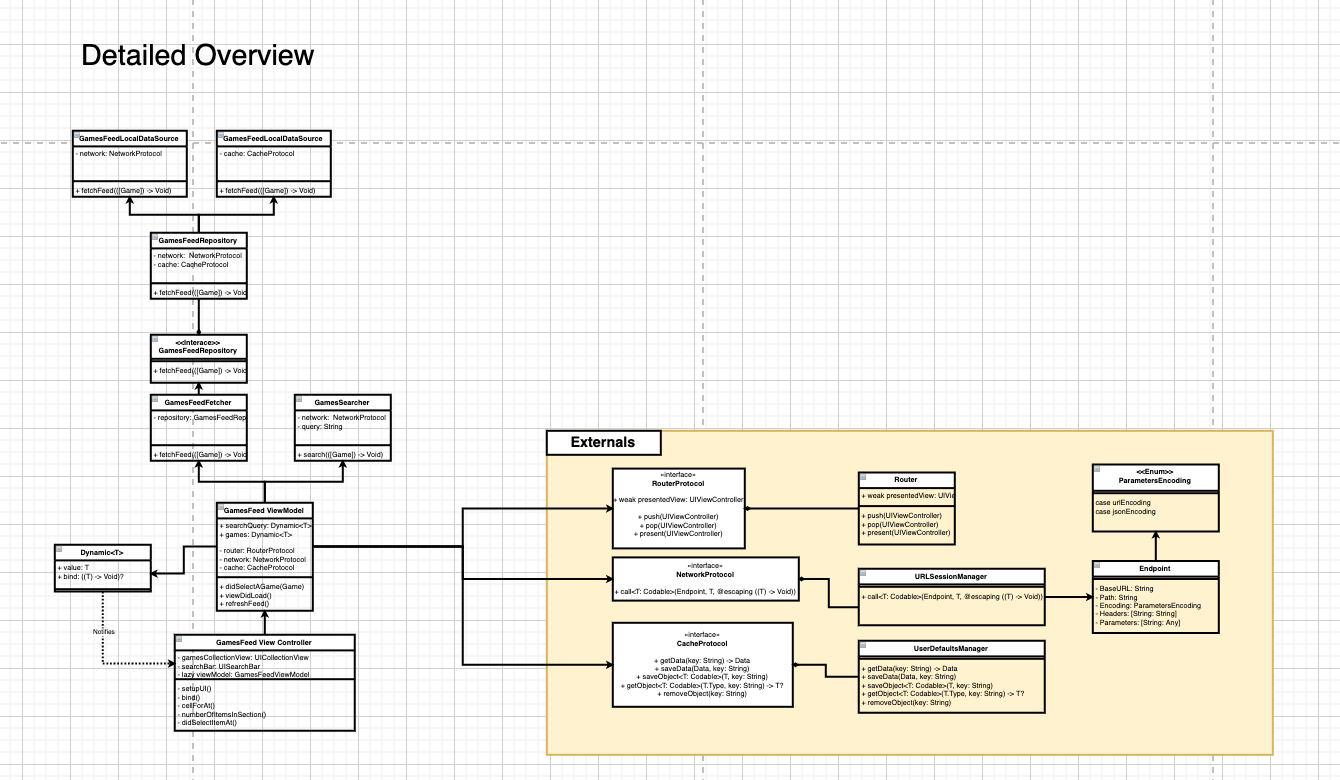Select the NetworkProtocol interface box
1340x780 pixels.
coord(706,580)
